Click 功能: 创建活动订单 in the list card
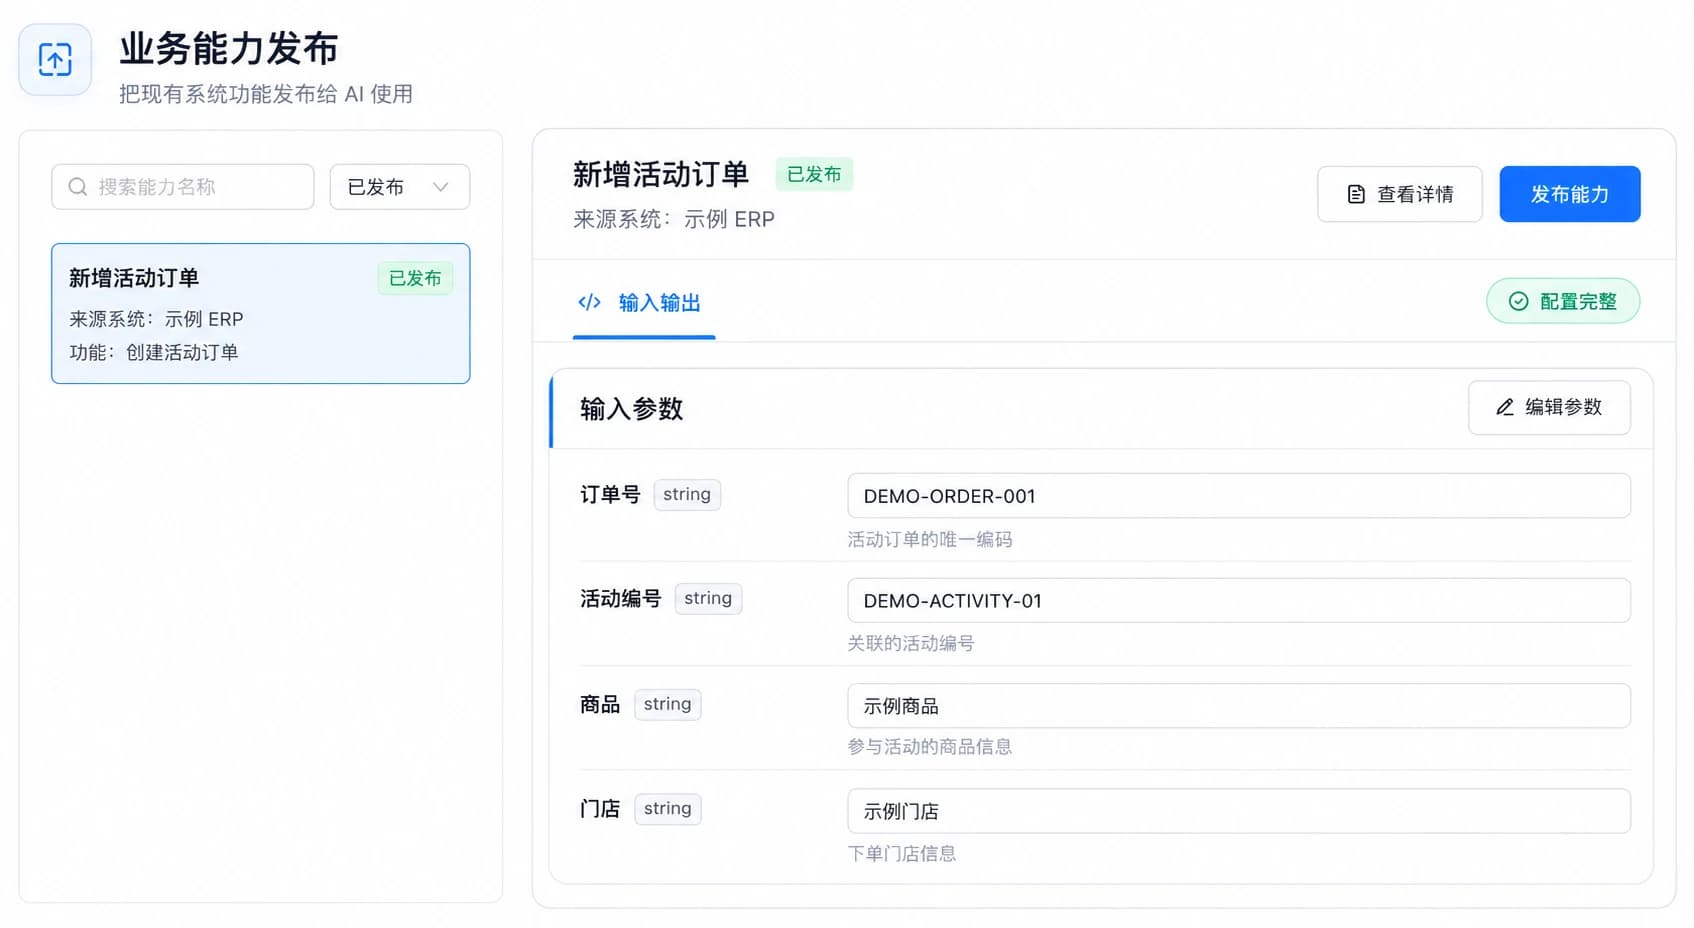Viewport: 1694px width, 928px height. coord(154,352)
